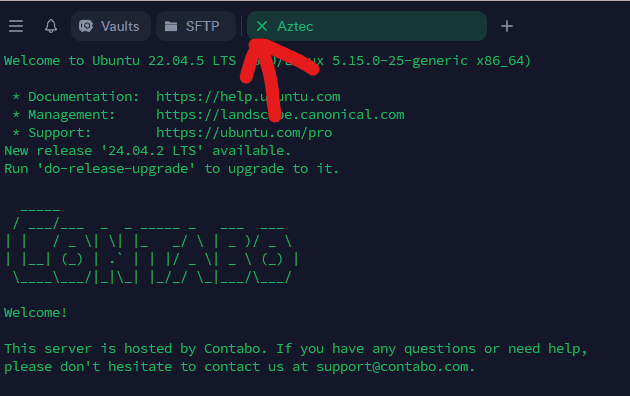Click the 'do-release-upgrade' command text

pos(116,169)
